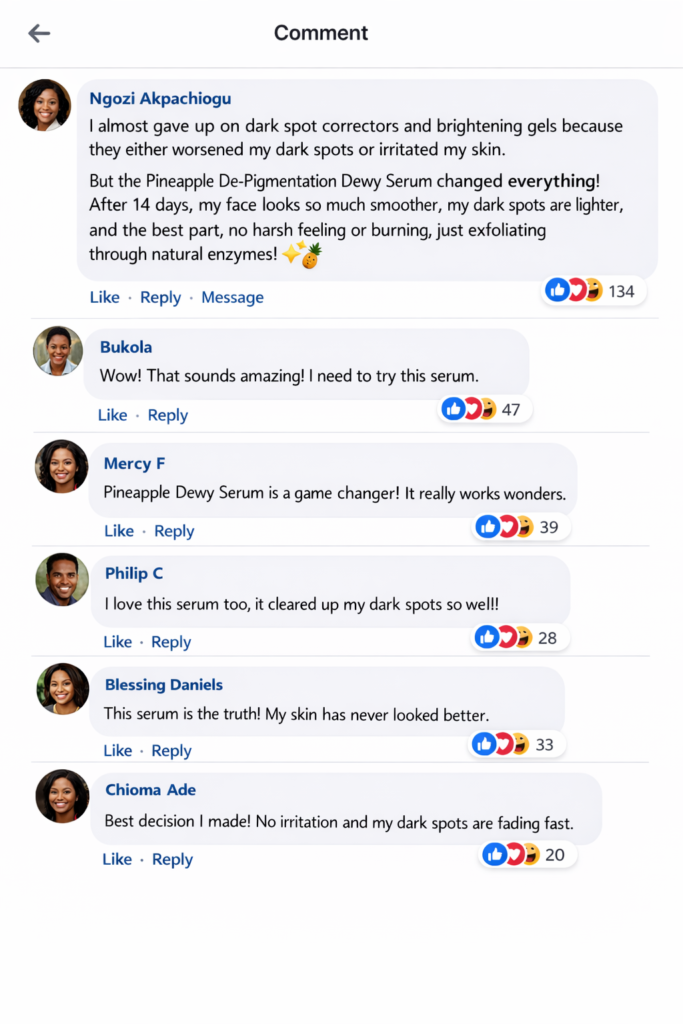Like Philip C's comment
The height and width of the screenshot is (1024, 683).
[118, 642]
